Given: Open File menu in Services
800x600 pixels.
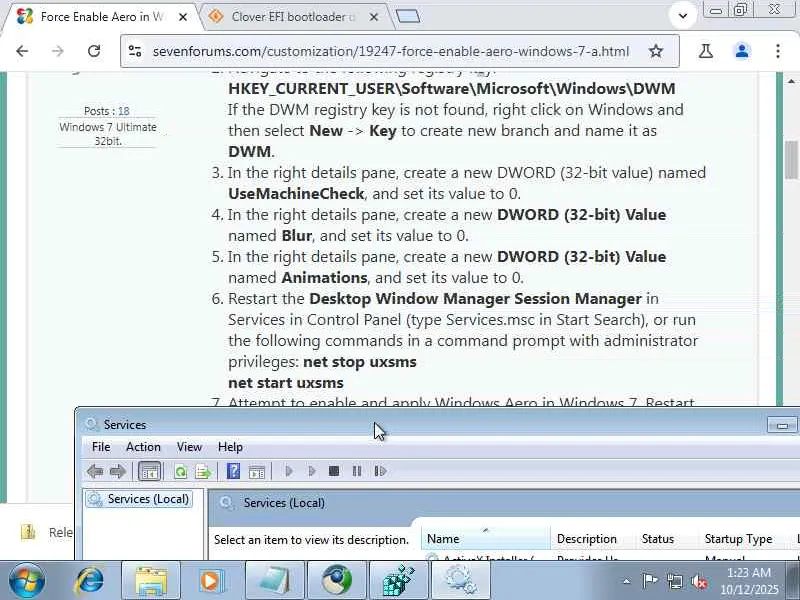Looking at the screenshot, I should 101,447.
